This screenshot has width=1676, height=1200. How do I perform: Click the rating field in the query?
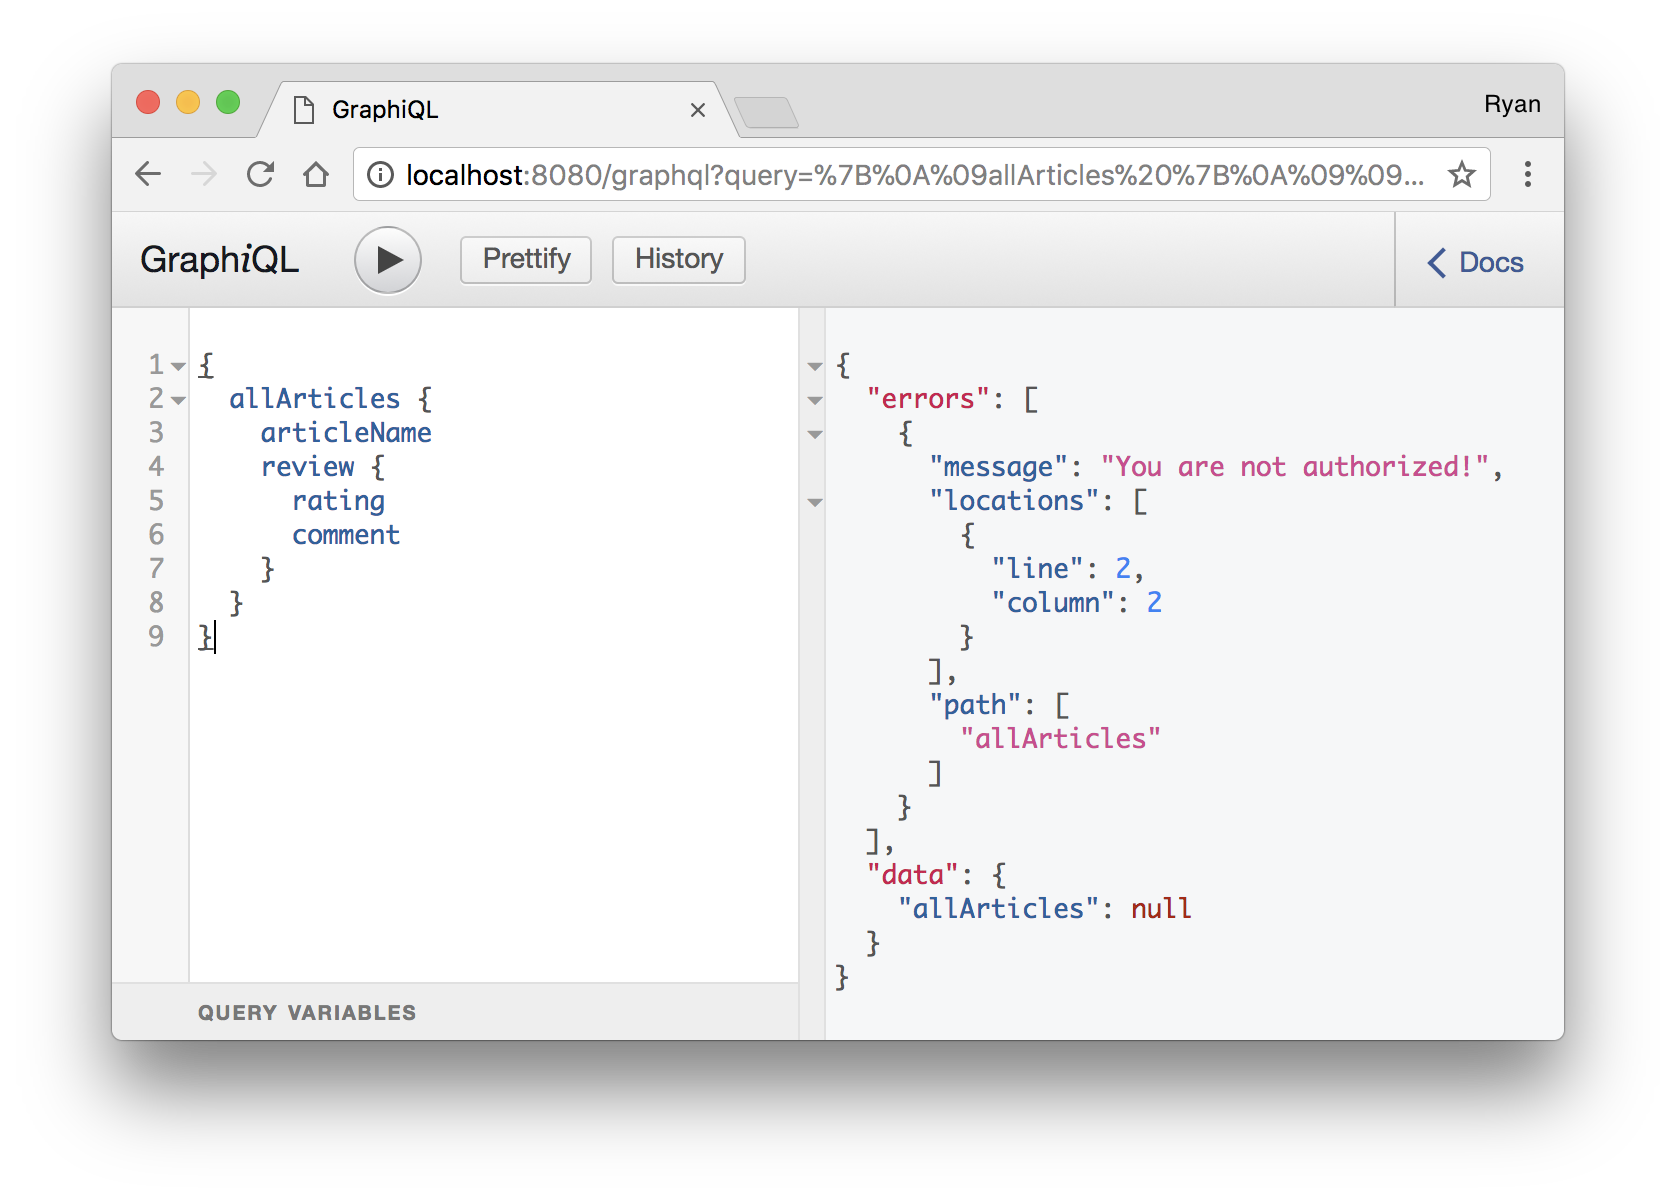point(338,501)
